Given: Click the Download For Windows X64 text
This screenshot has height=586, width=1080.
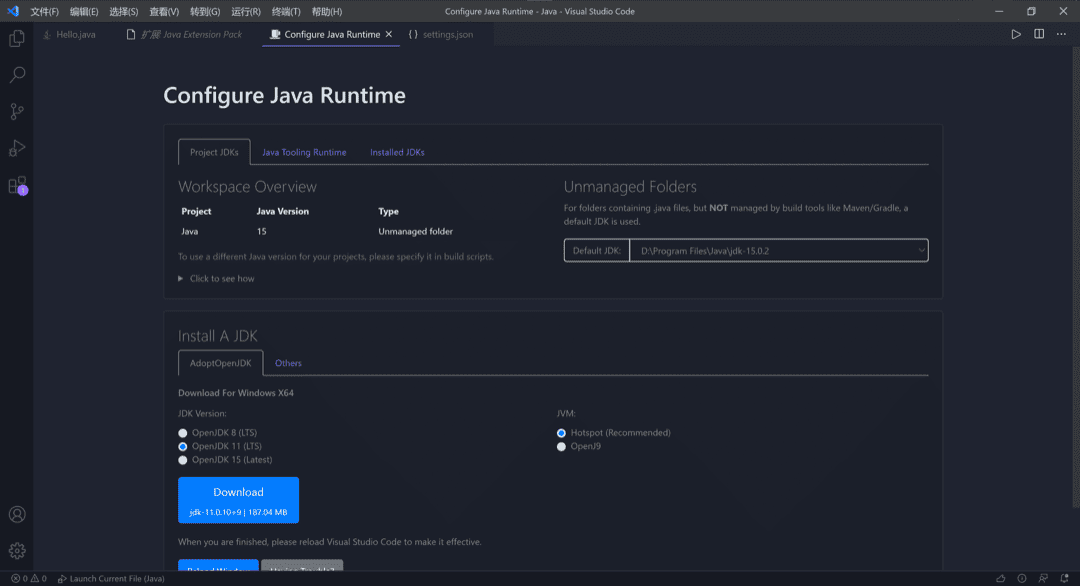Looking at the screenshot, I should (236, 393).
